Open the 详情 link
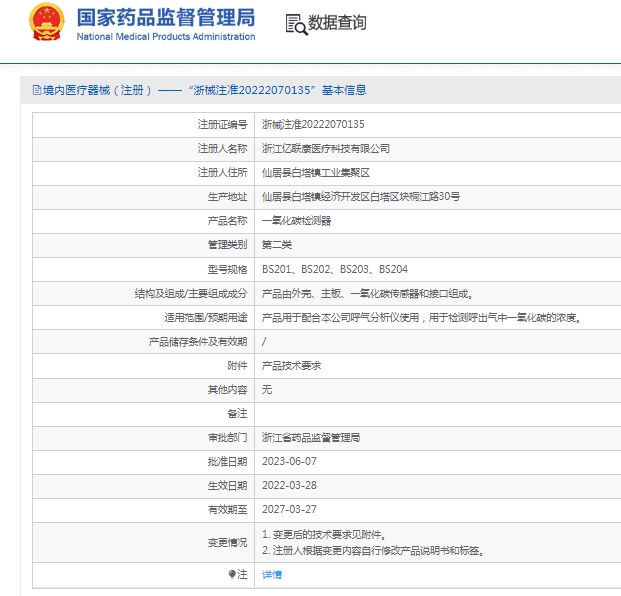The height and width of the screenshot is (596, 621). [x=272, y=574]
